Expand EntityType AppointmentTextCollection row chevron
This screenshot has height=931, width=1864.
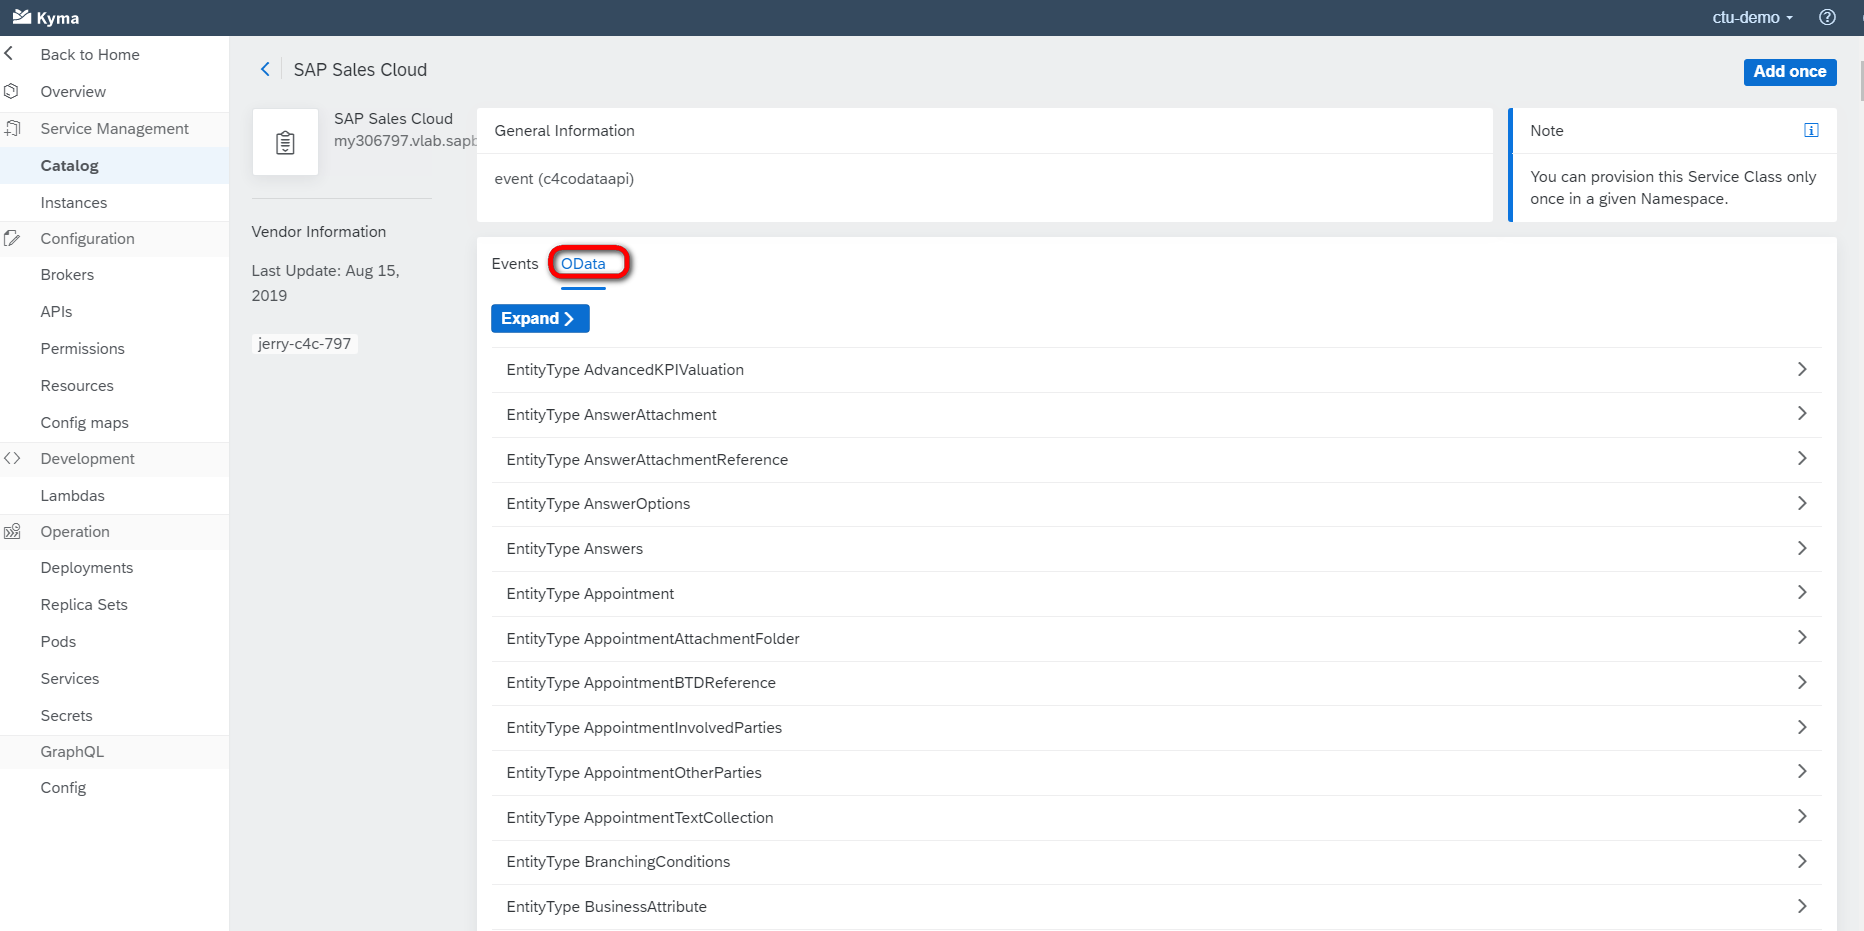(1802, 817)
